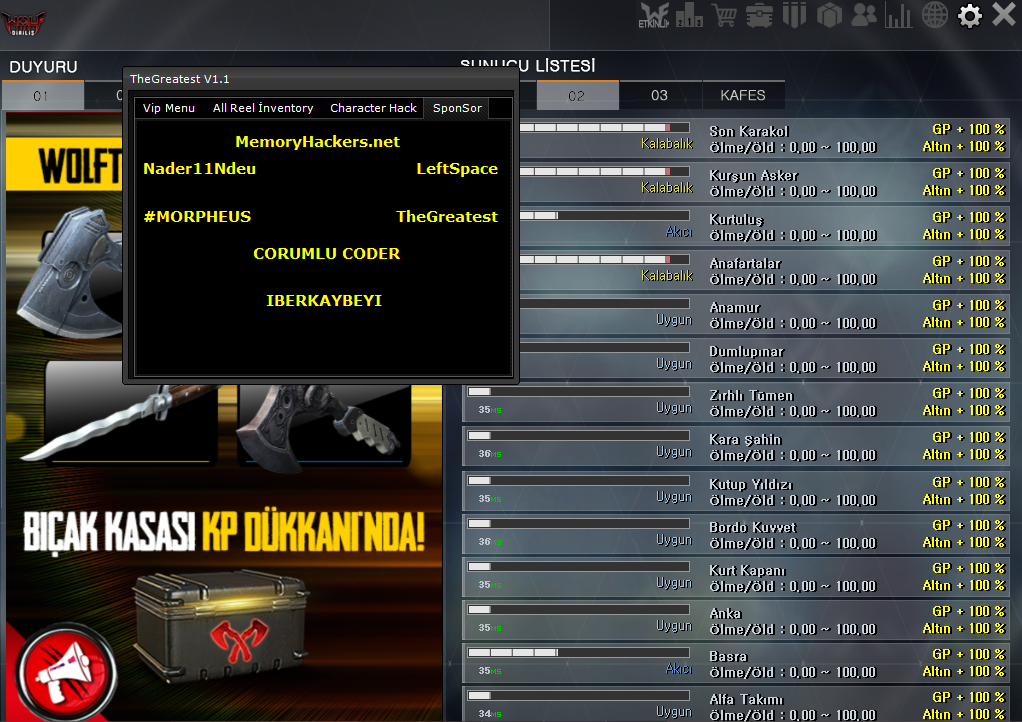Click Son Karakol population bar
The image size is (1022, 722).
point(604,128)
